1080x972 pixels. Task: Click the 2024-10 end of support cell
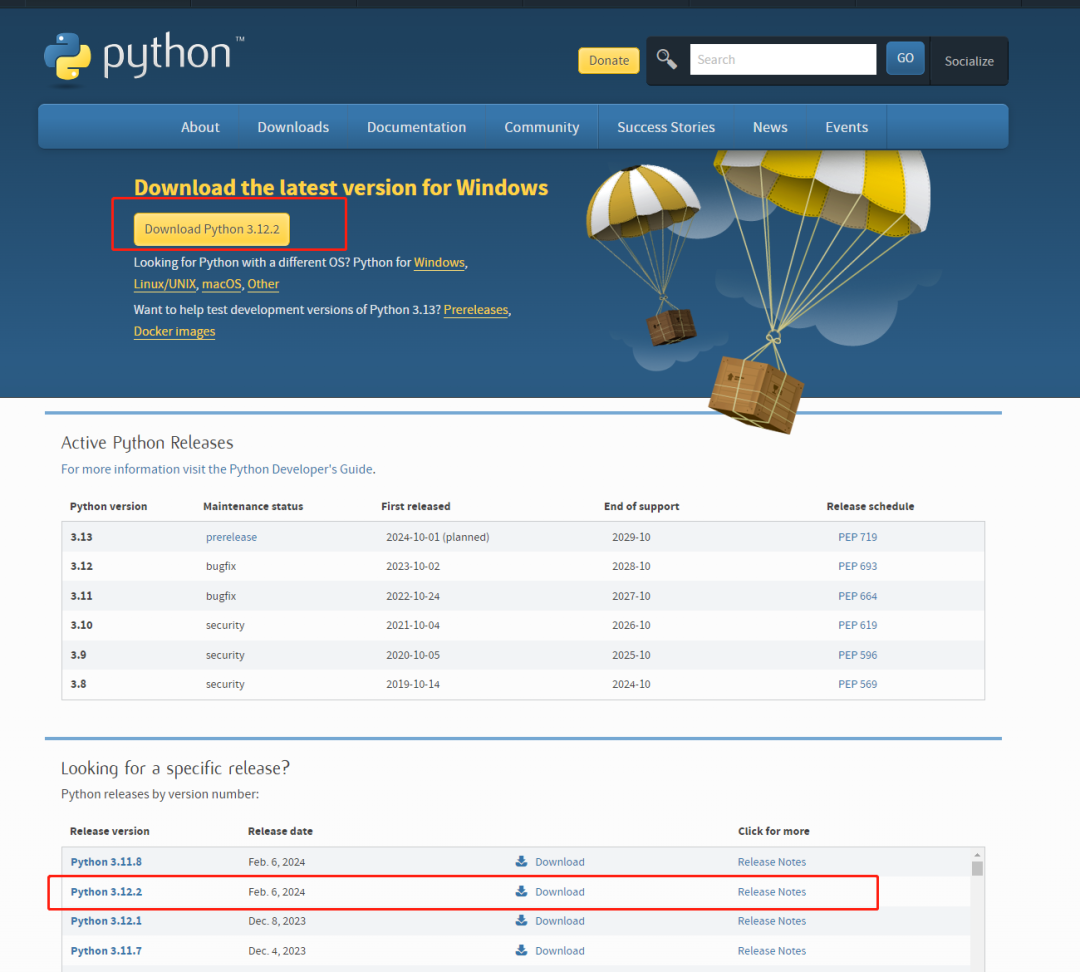(x=631, y=684)
